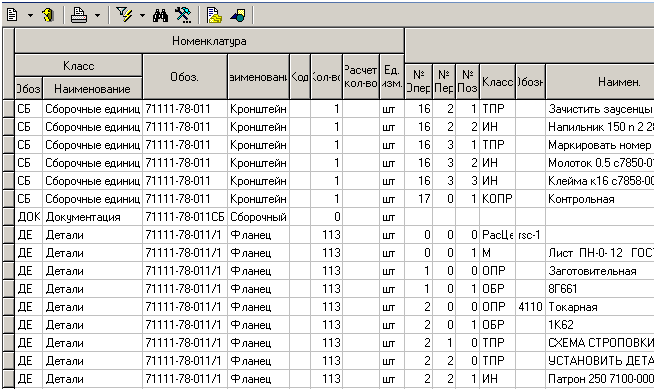Image resolution: width=654 pixels, height=391 pixels.
Task: Select the СХЕМА СТРОПОВКИ cell
Action: 600,343
